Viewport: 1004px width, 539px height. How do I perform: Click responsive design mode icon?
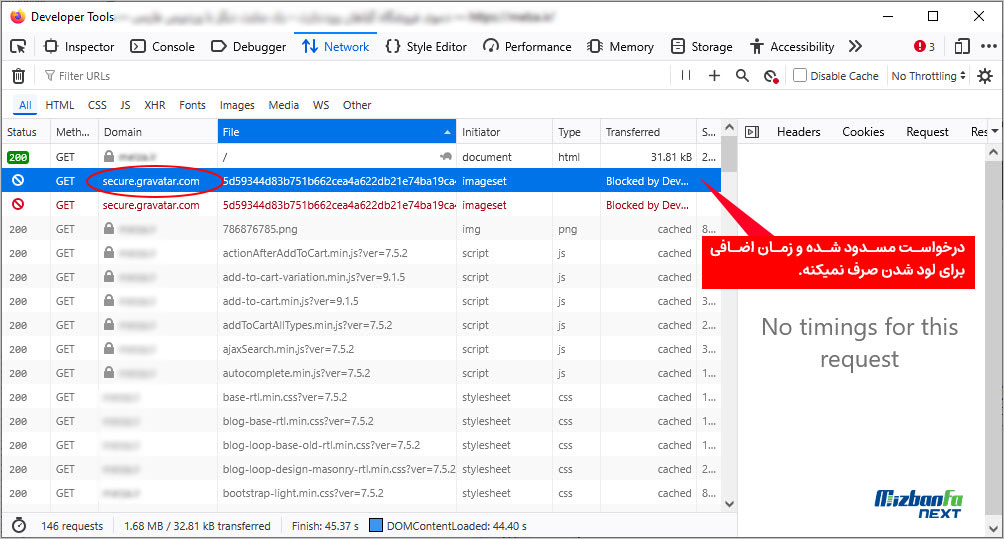962,46
